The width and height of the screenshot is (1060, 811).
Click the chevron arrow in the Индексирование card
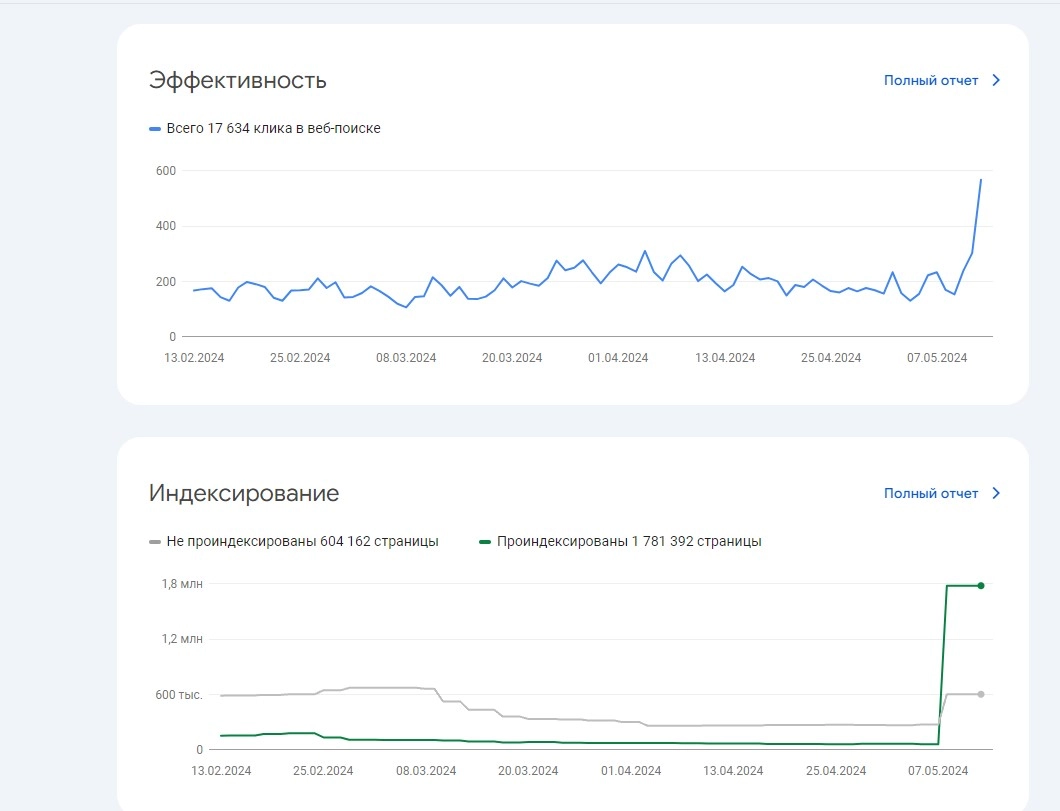(x=996, y=493)
